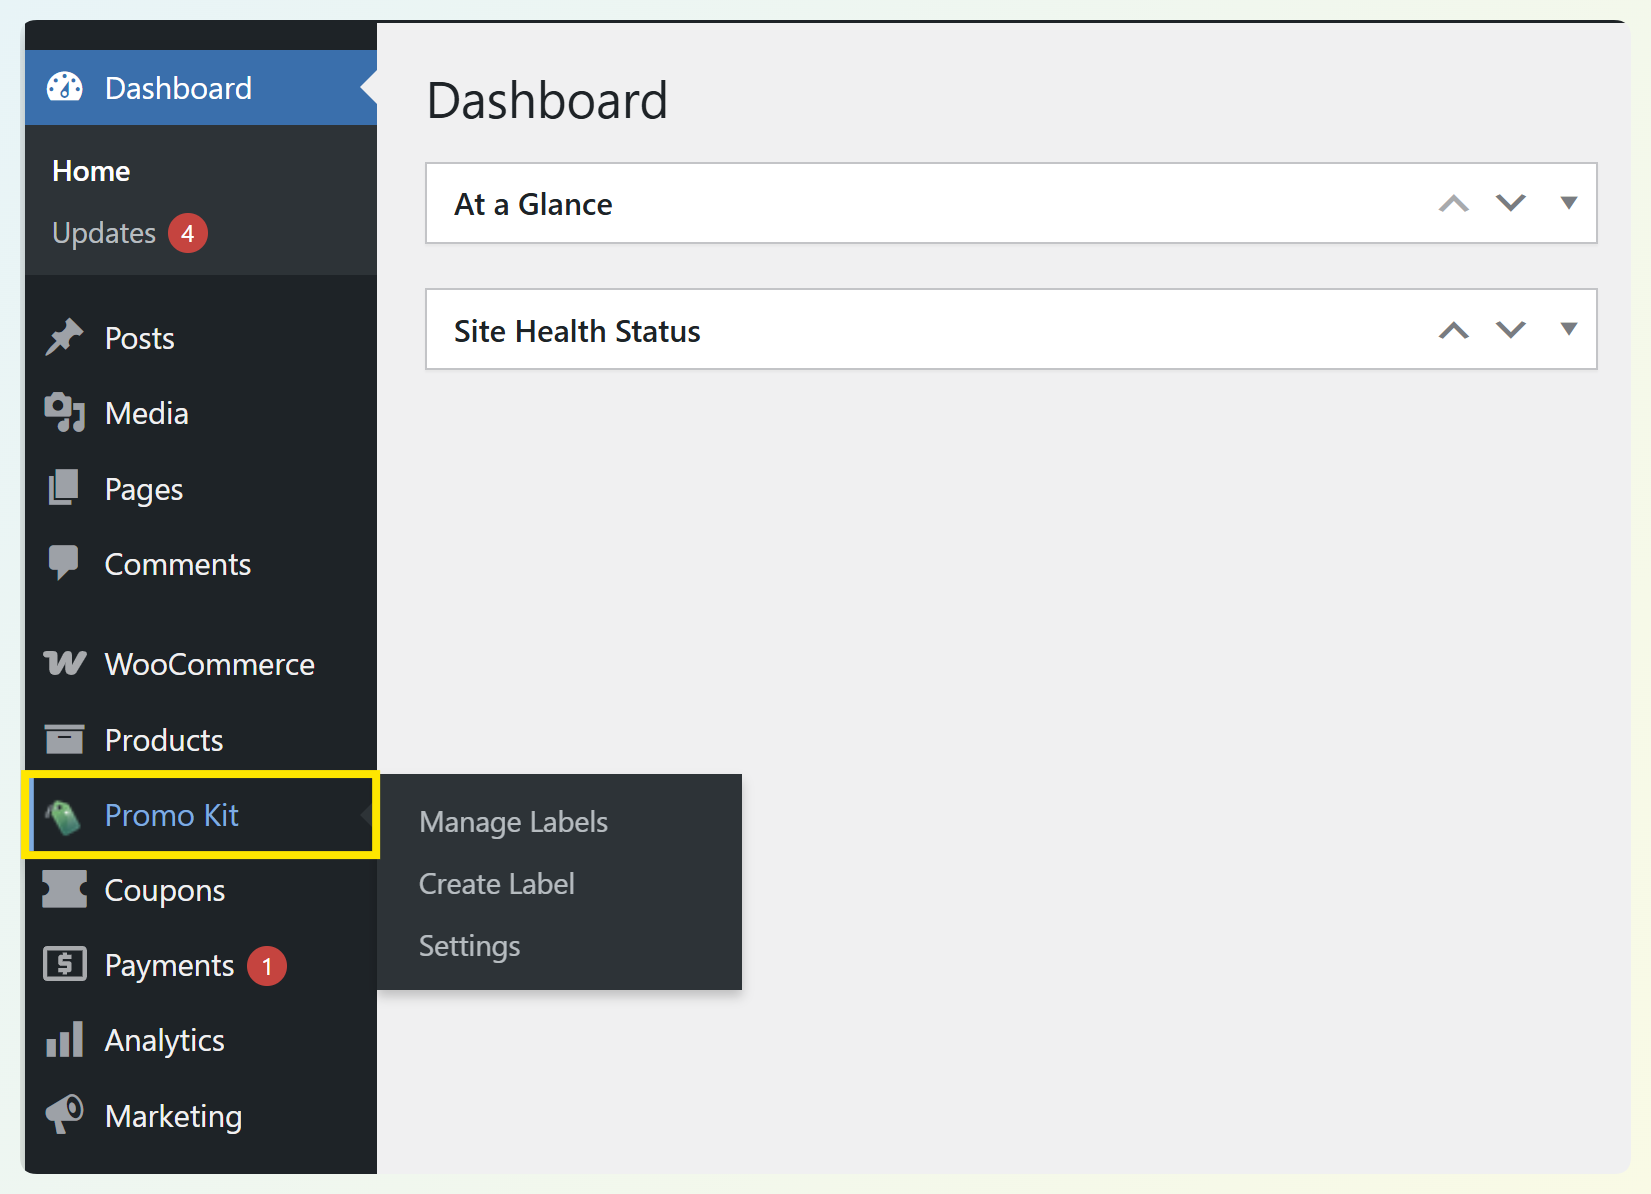Click the Marketing megaphone icon
The image size is (1651, 1194).
65,1114
